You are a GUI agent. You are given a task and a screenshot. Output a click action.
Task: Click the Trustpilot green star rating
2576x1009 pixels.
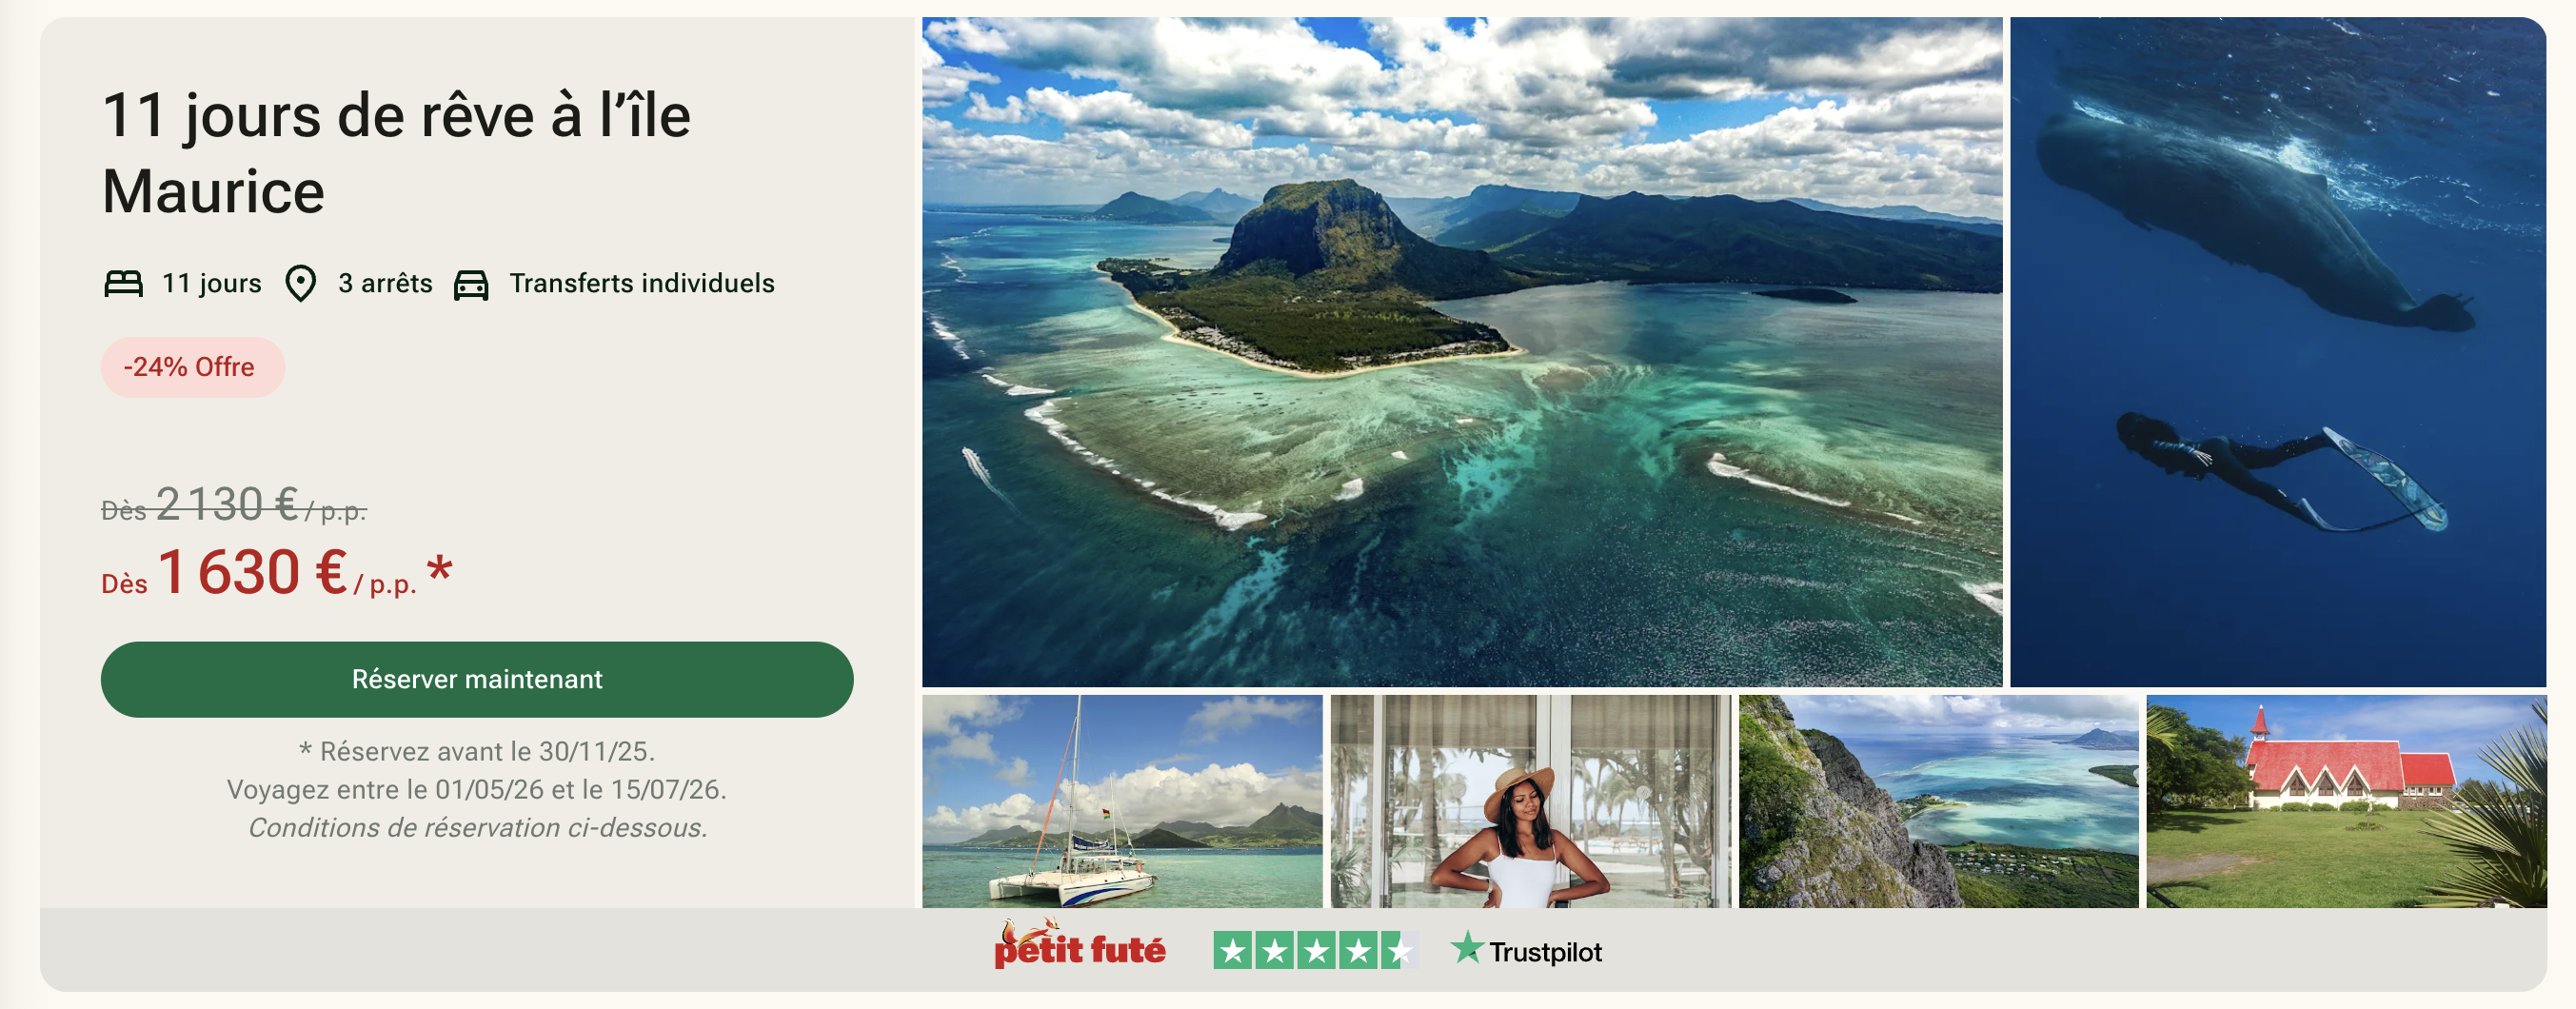[1316, 950]
